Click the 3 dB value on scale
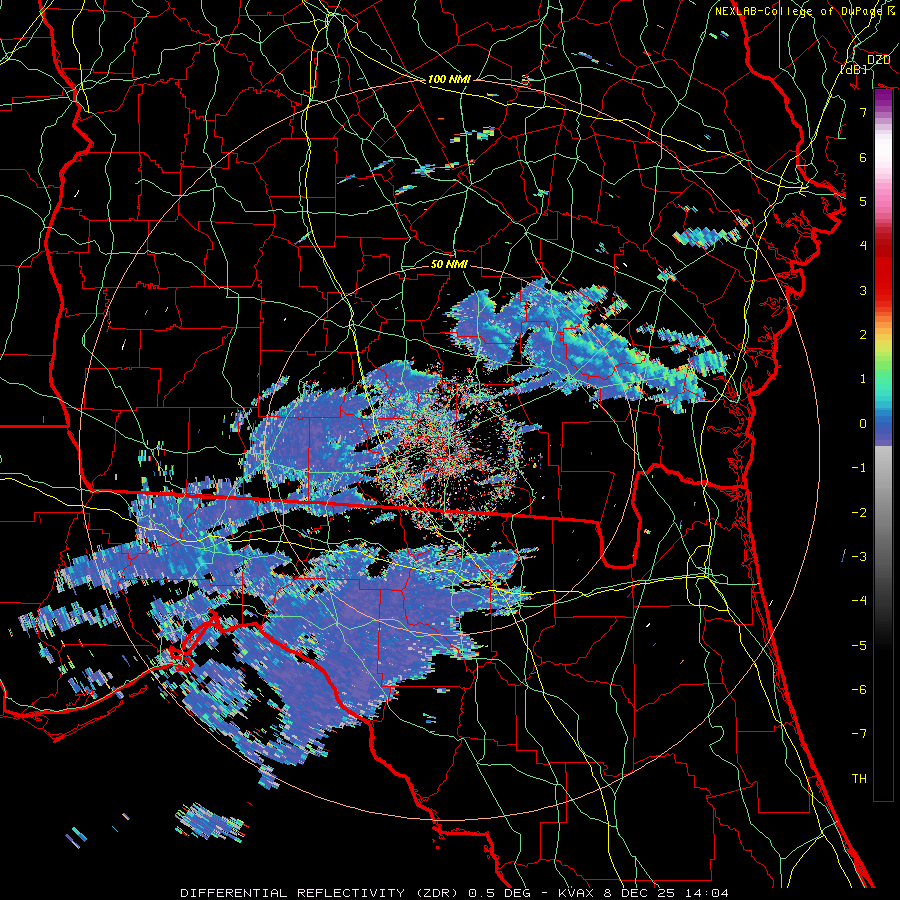This screenshot has width=900, height=900. point(863,290)
